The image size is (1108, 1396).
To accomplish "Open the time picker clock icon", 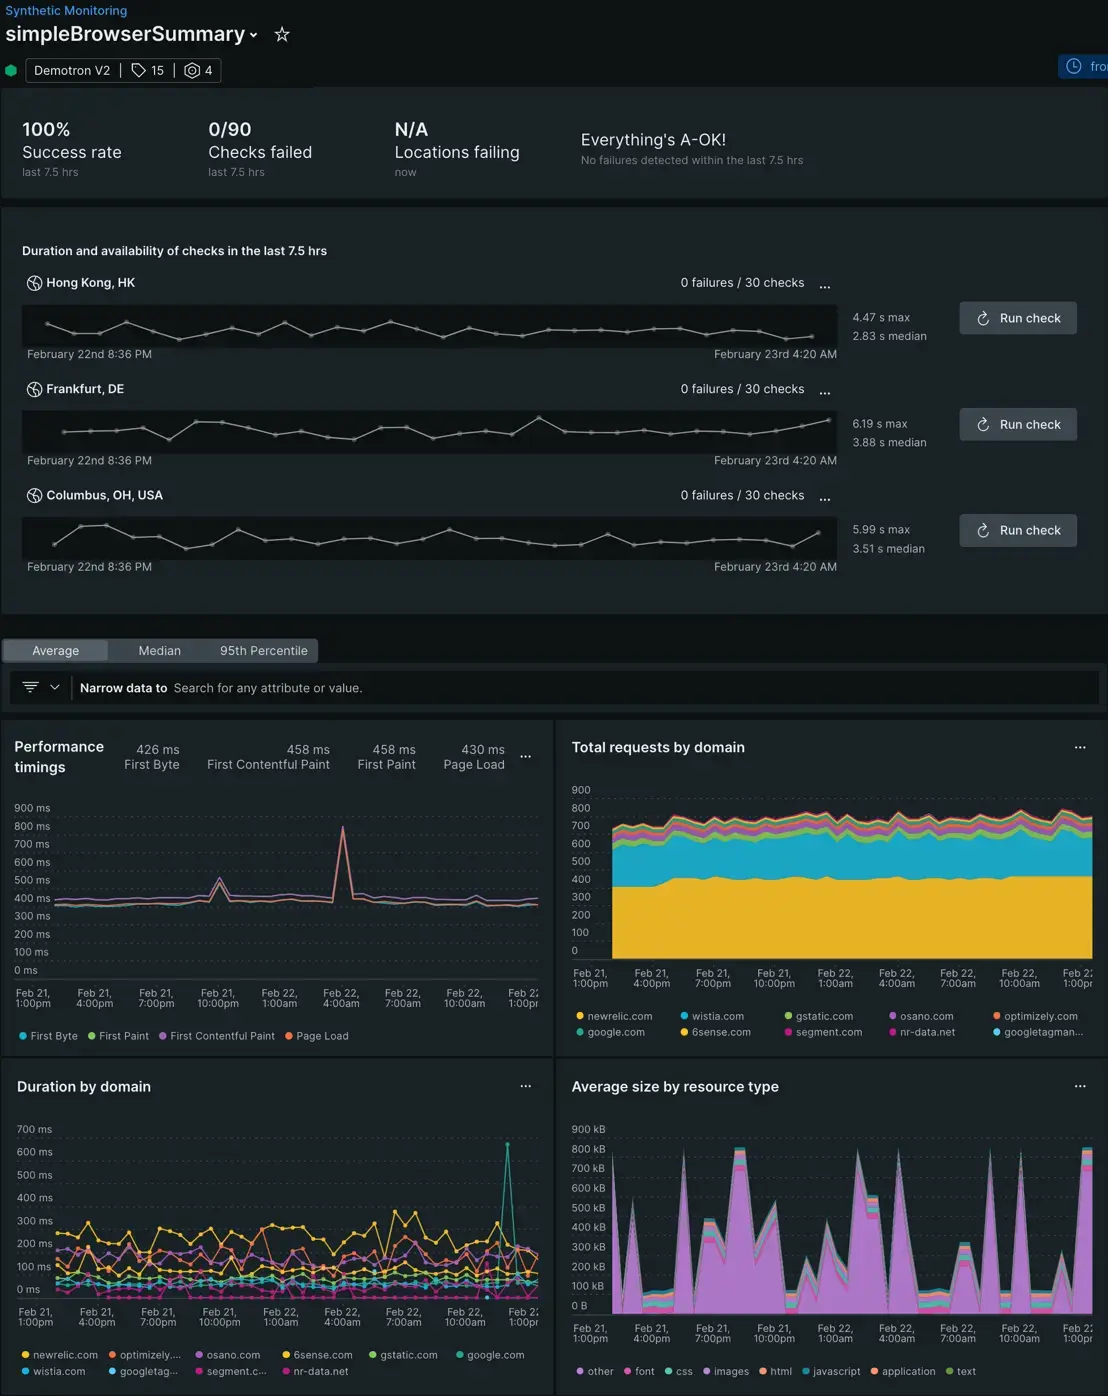I will 1074,67.
